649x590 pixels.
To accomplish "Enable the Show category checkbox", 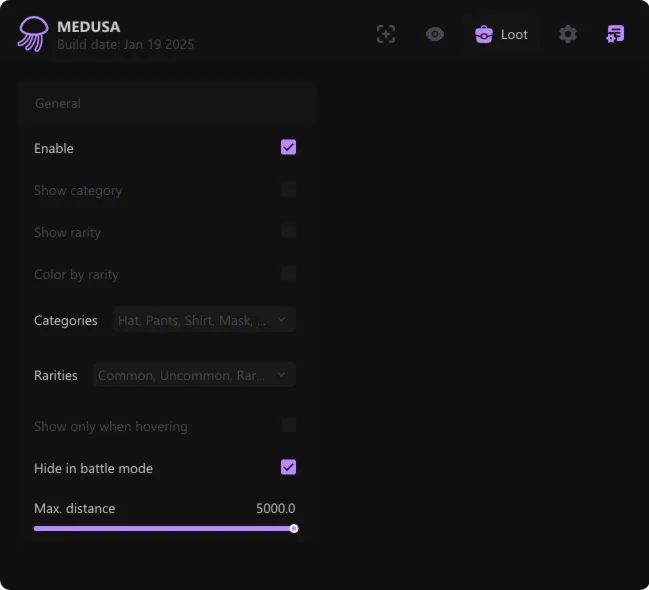I will 288,190.
